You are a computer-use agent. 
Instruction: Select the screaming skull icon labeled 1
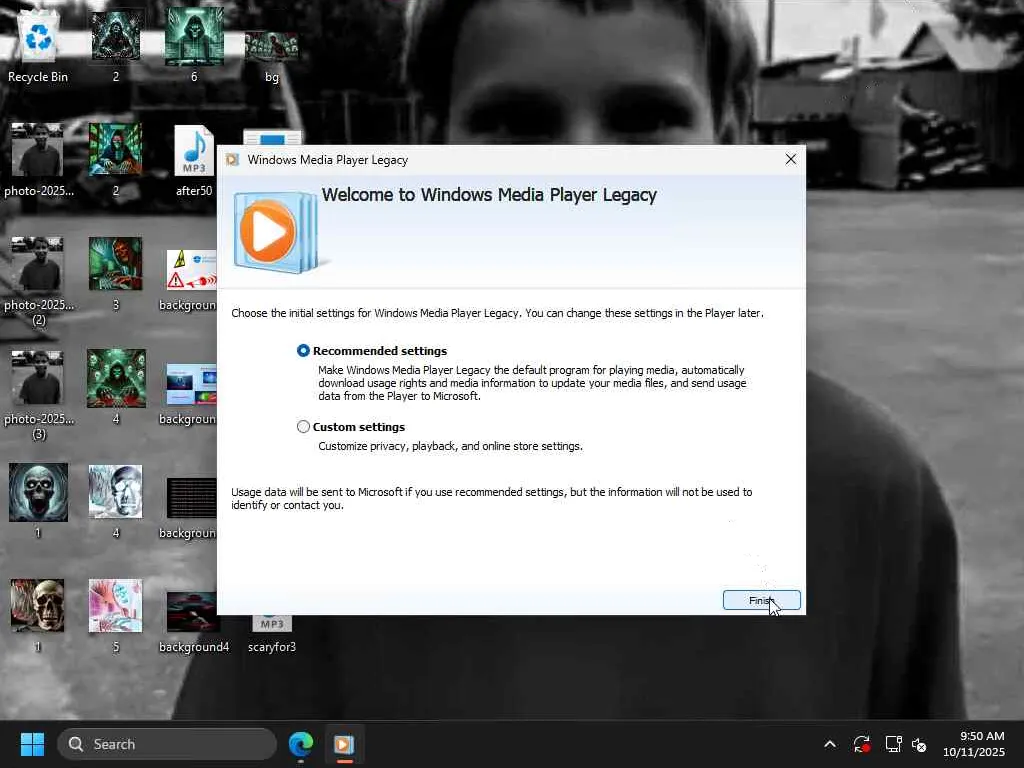38,502
